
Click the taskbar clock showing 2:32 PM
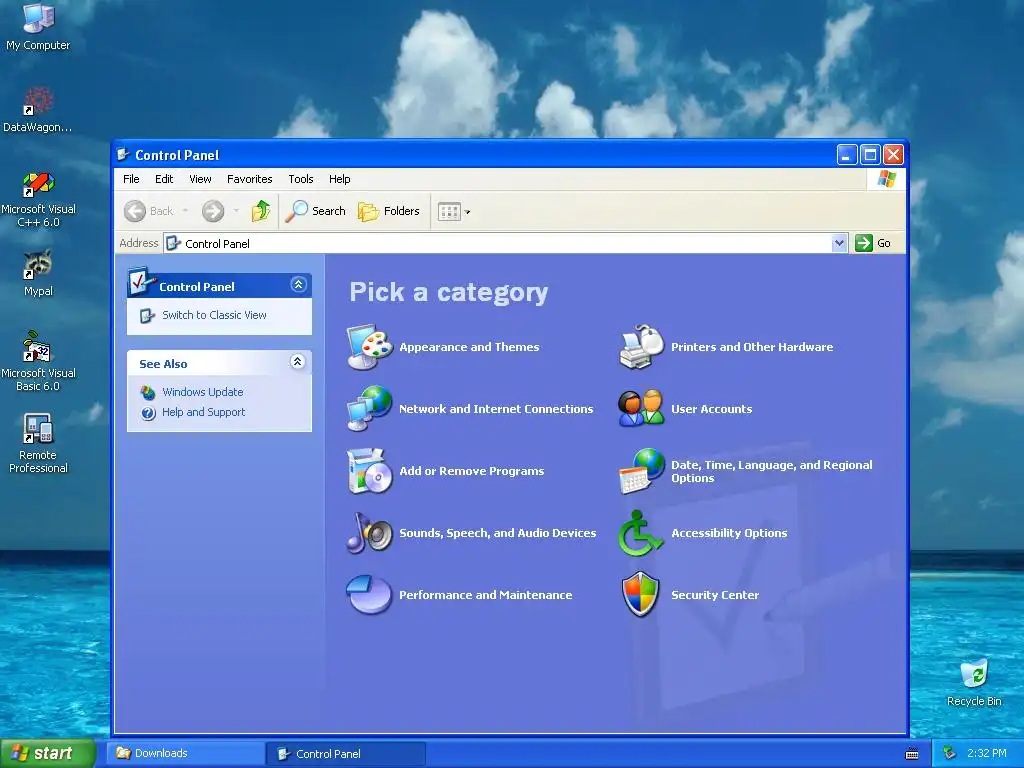click(986, 754)
